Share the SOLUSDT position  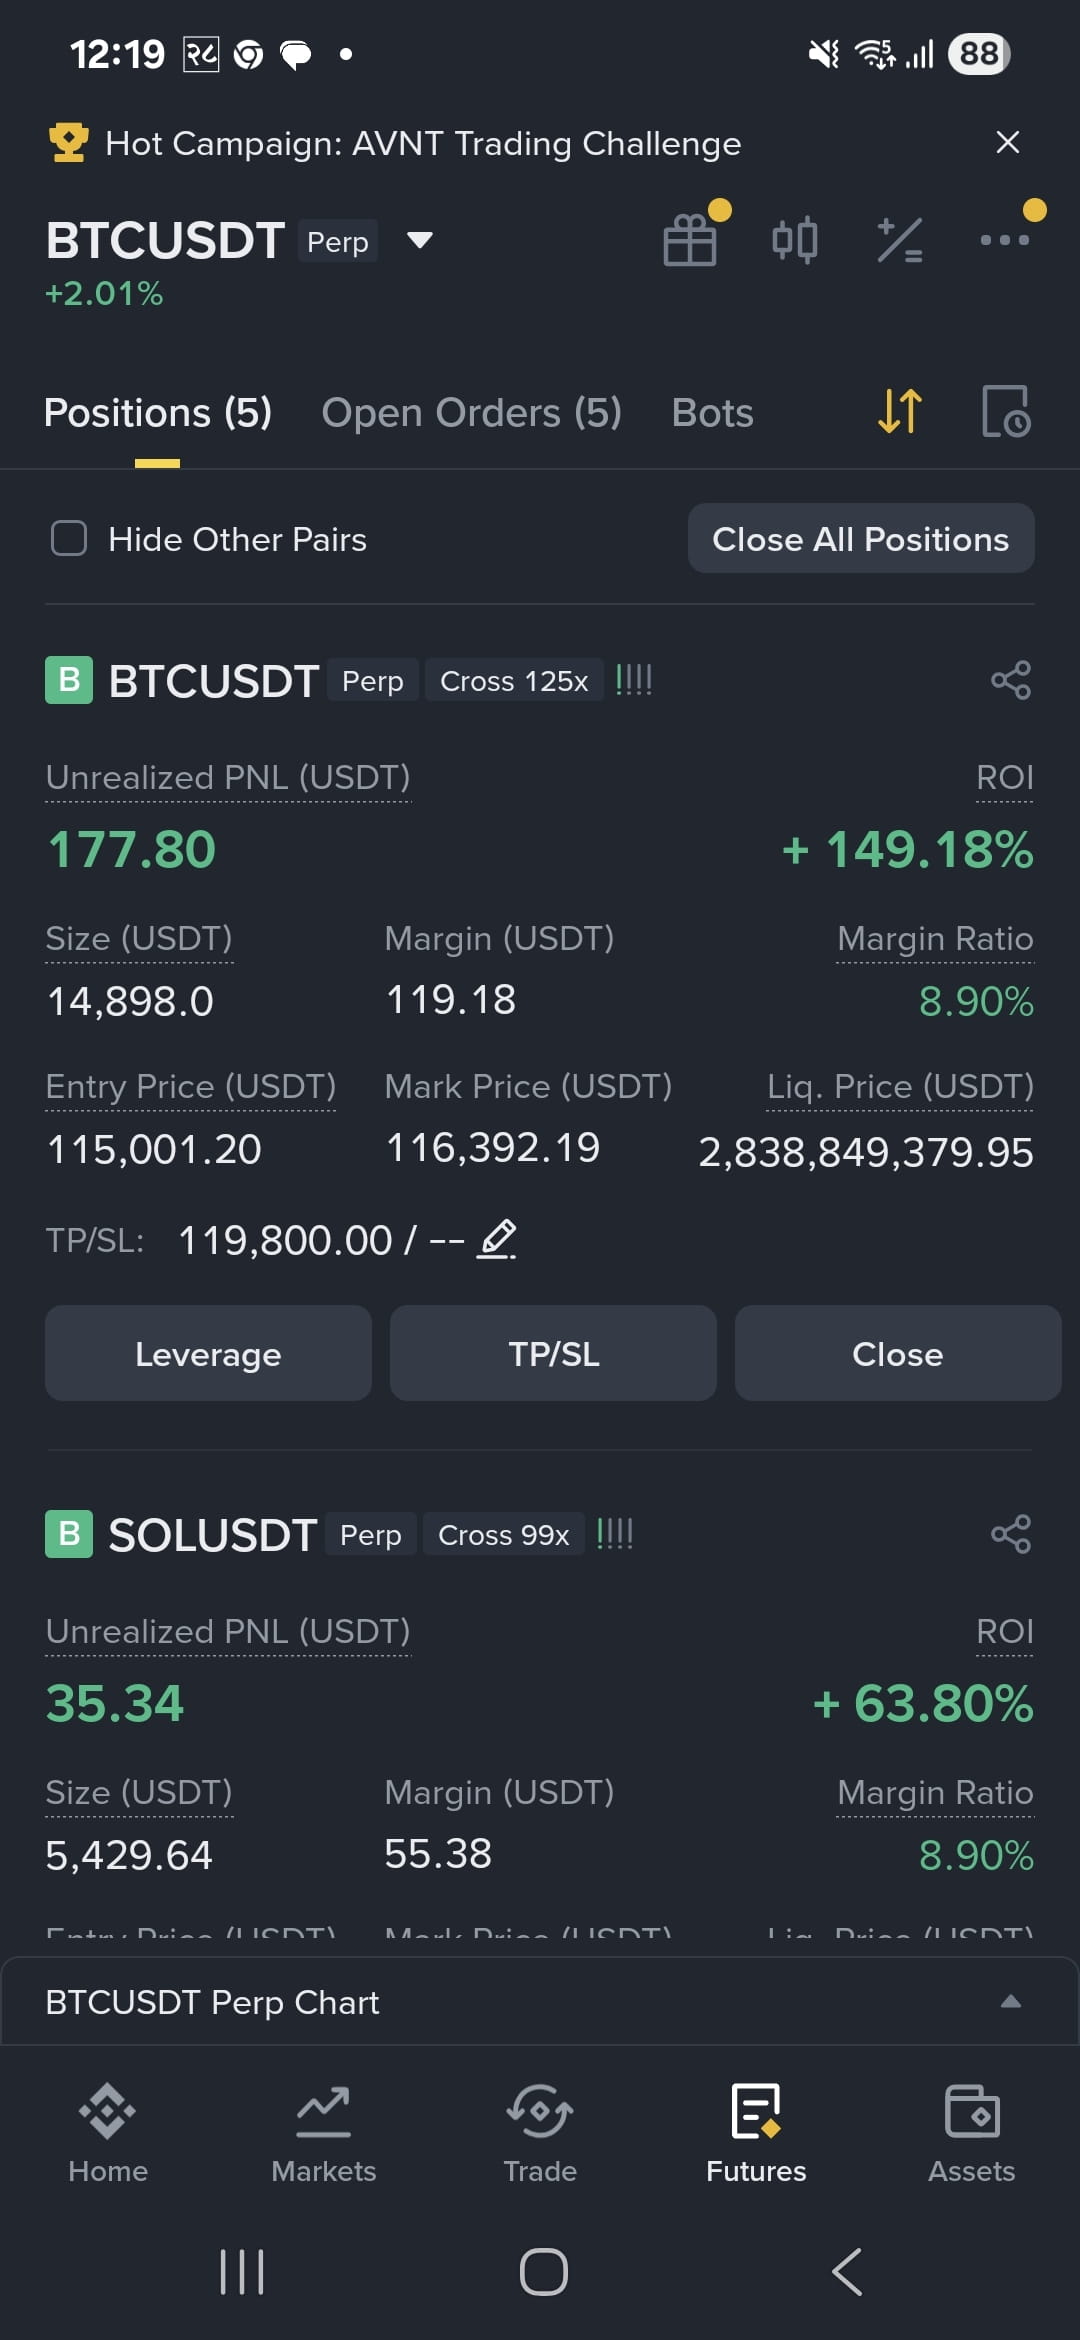(x=1011, y=1534)
